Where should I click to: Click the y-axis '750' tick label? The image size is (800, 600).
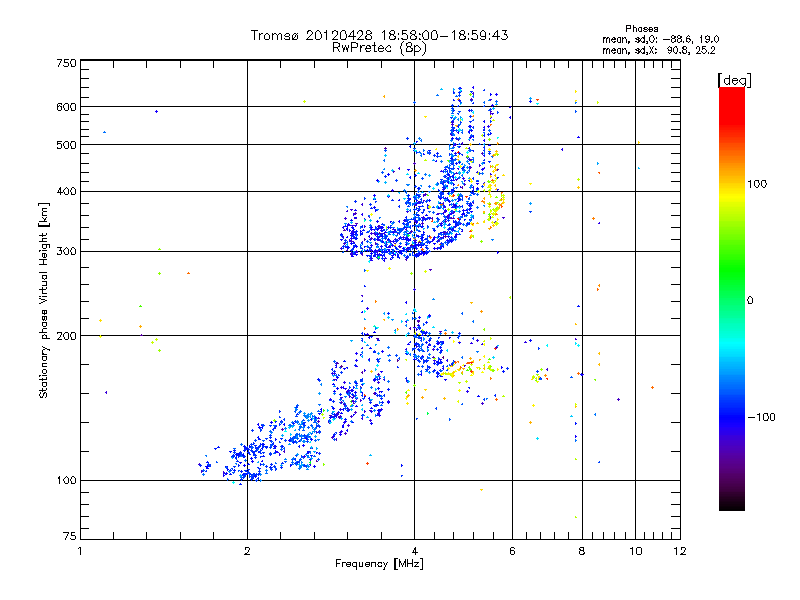click(66, 63)
